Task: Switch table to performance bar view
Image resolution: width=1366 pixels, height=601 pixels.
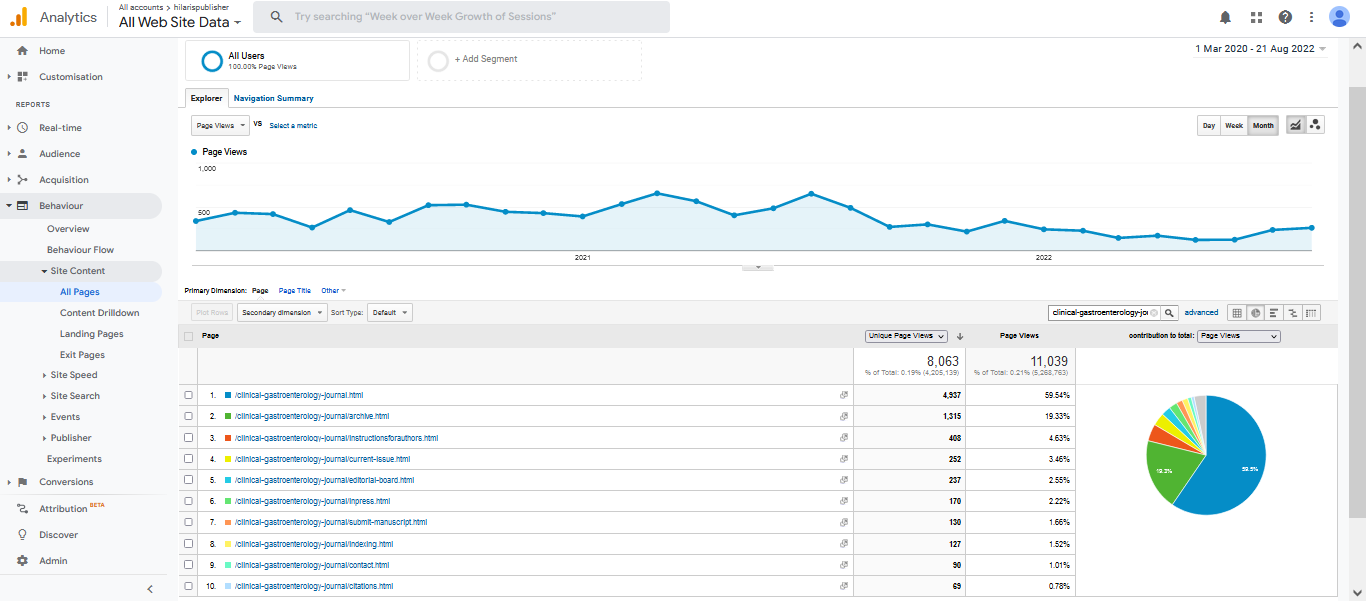Action: [1274, 313]
